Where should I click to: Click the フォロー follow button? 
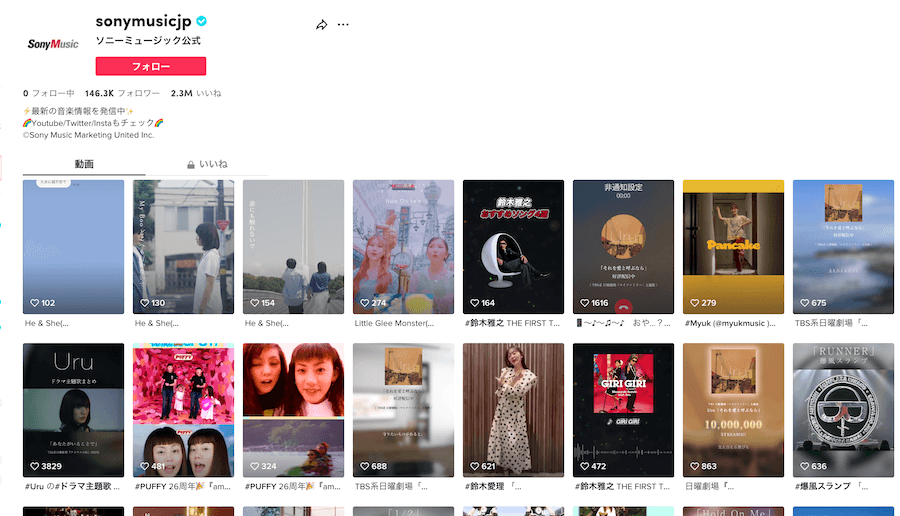point(151,66)
